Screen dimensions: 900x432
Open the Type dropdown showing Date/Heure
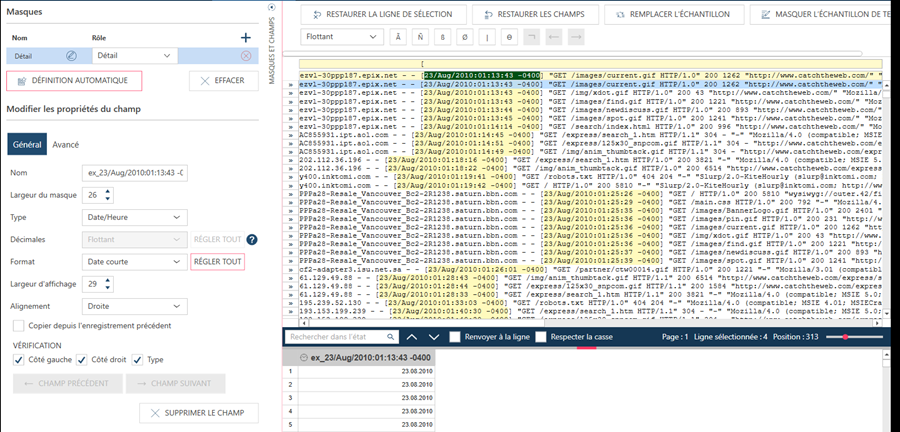[x=134, y=217]
